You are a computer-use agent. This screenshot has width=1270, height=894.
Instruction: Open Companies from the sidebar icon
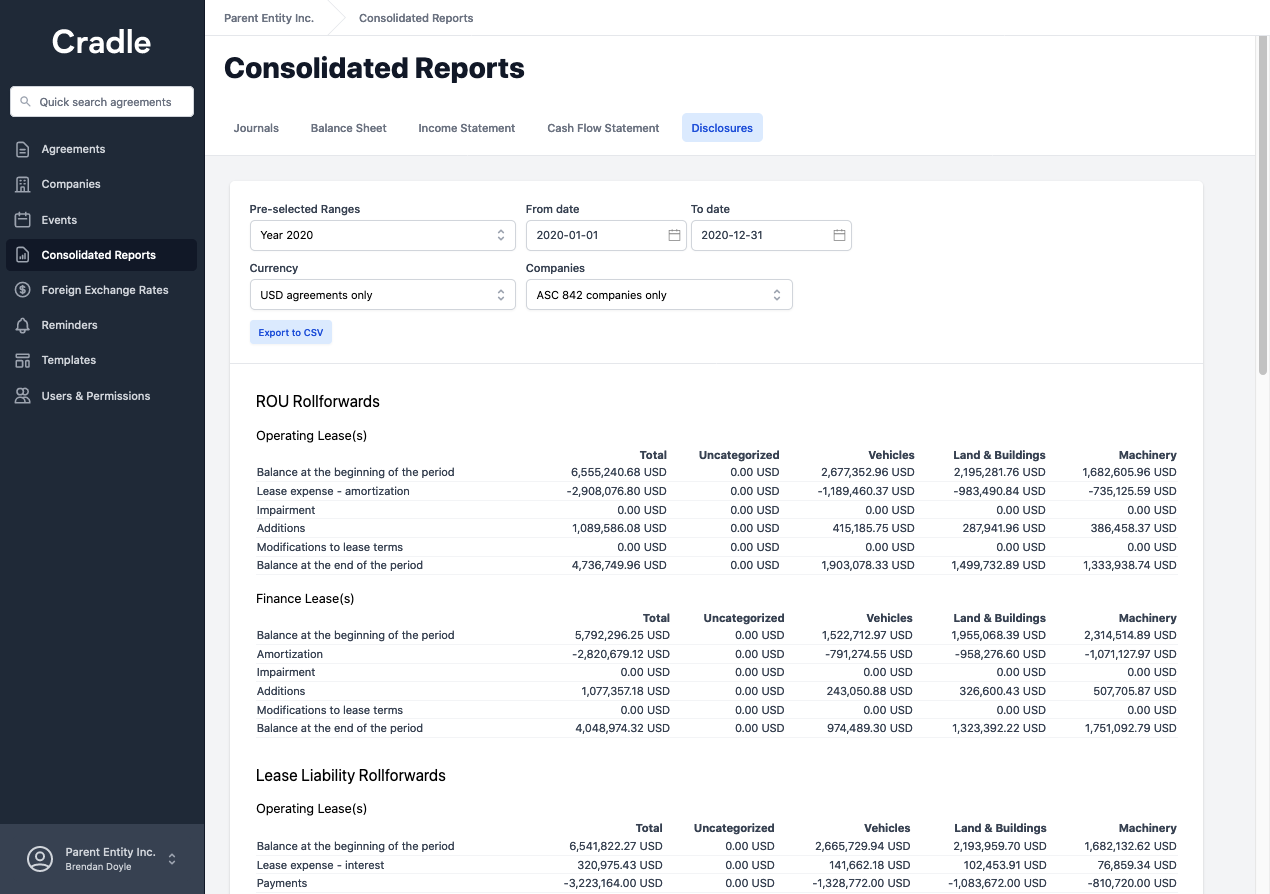tap(22, 184)
